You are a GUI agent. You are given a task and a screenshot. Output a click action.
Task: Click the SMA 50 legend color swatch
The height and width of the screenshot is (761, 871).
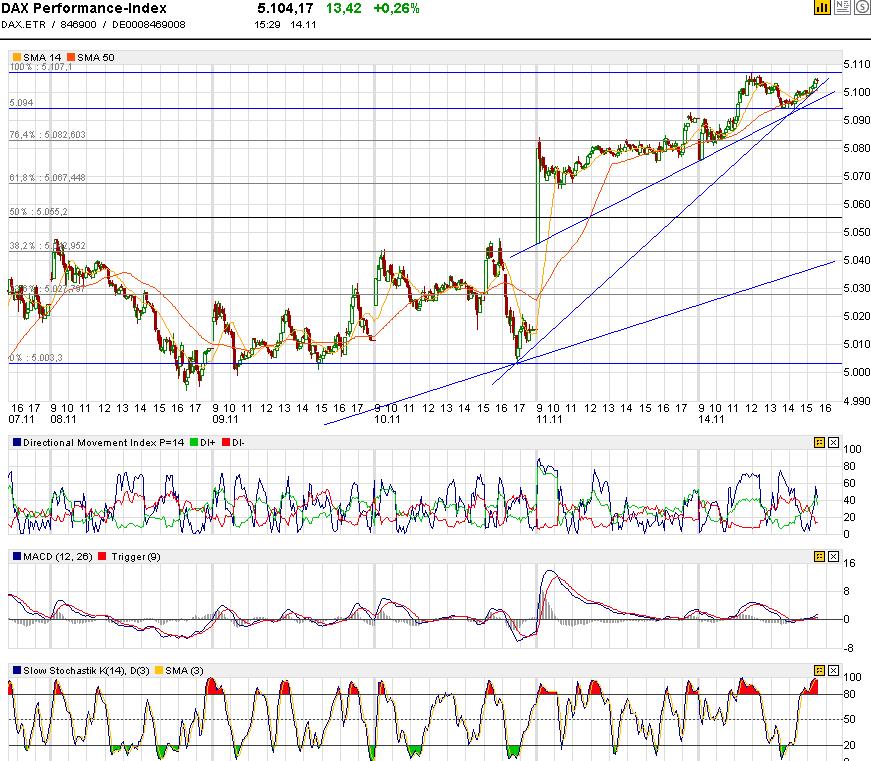(x=71, y=57)
